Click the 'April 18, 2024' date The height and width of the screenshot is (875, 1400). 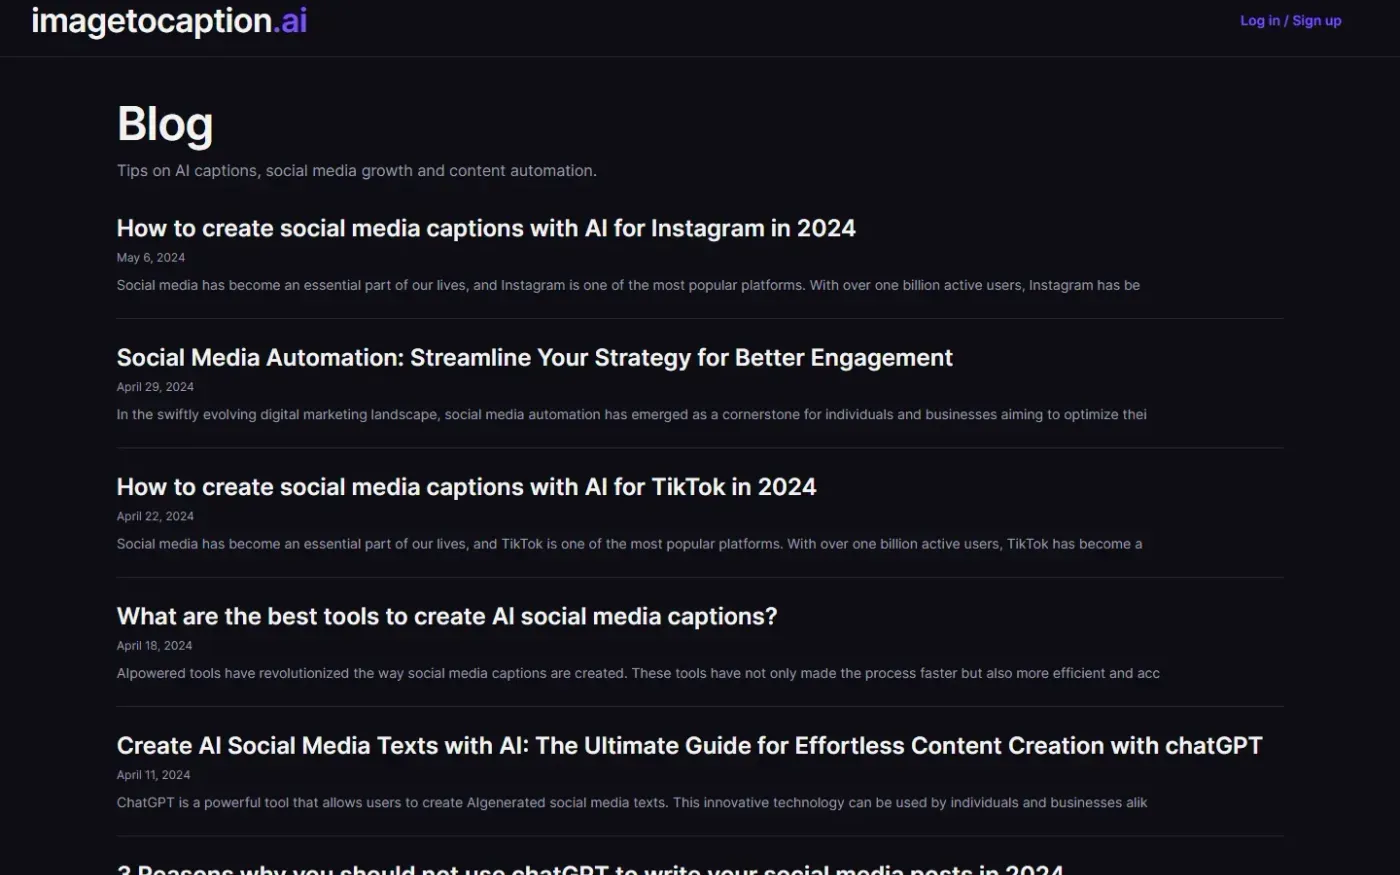click(x=154, y=646)
